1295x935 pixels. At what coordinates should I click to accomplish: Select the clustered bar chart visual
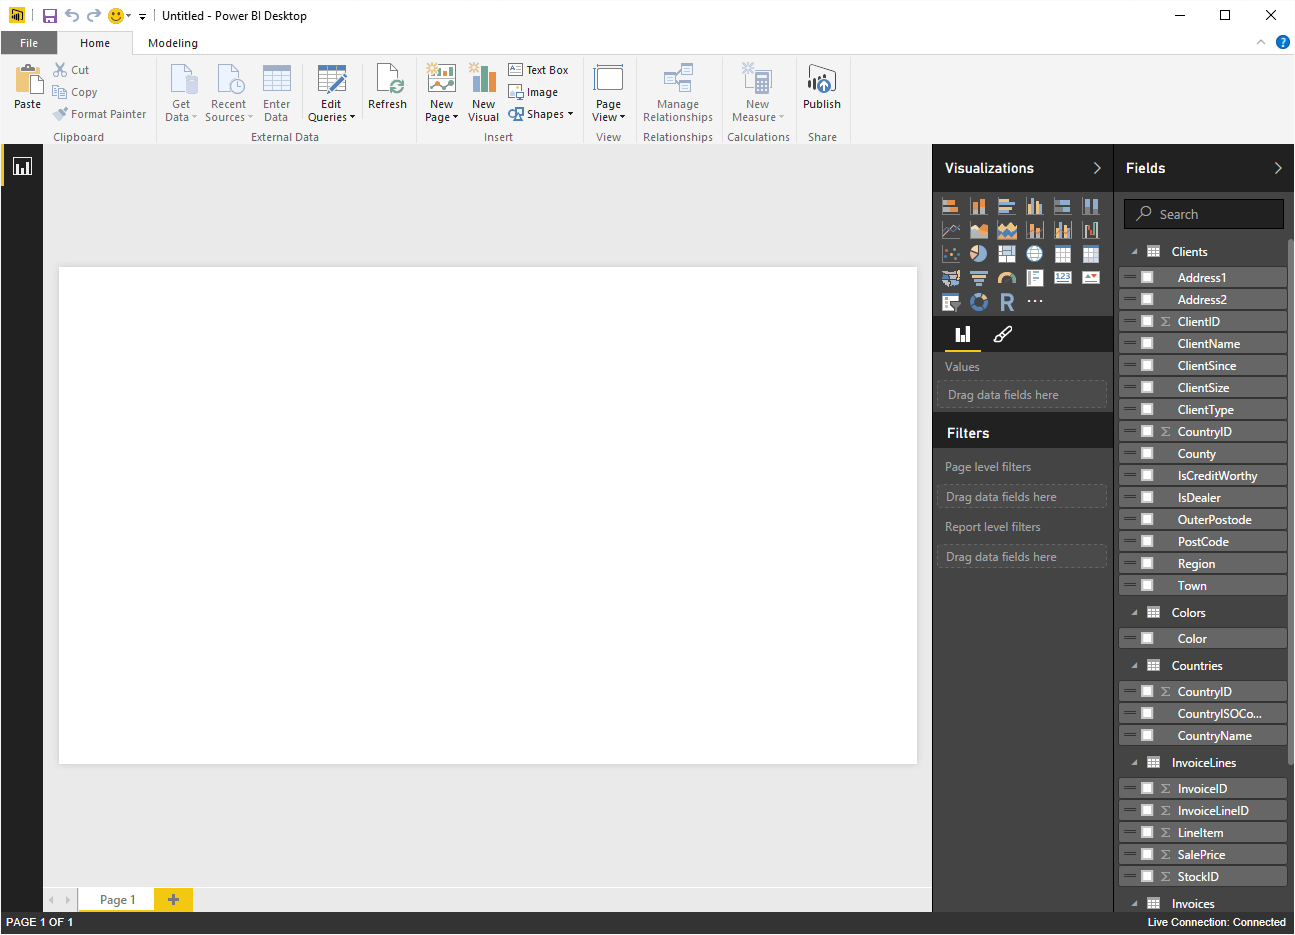click(x=1007, y=206)
